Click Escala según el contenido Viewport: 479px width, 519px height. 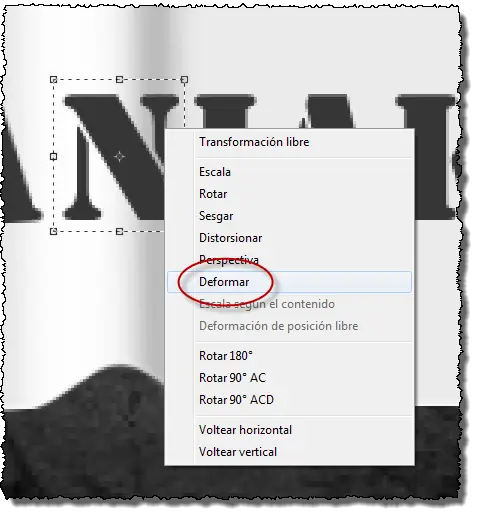289,304
